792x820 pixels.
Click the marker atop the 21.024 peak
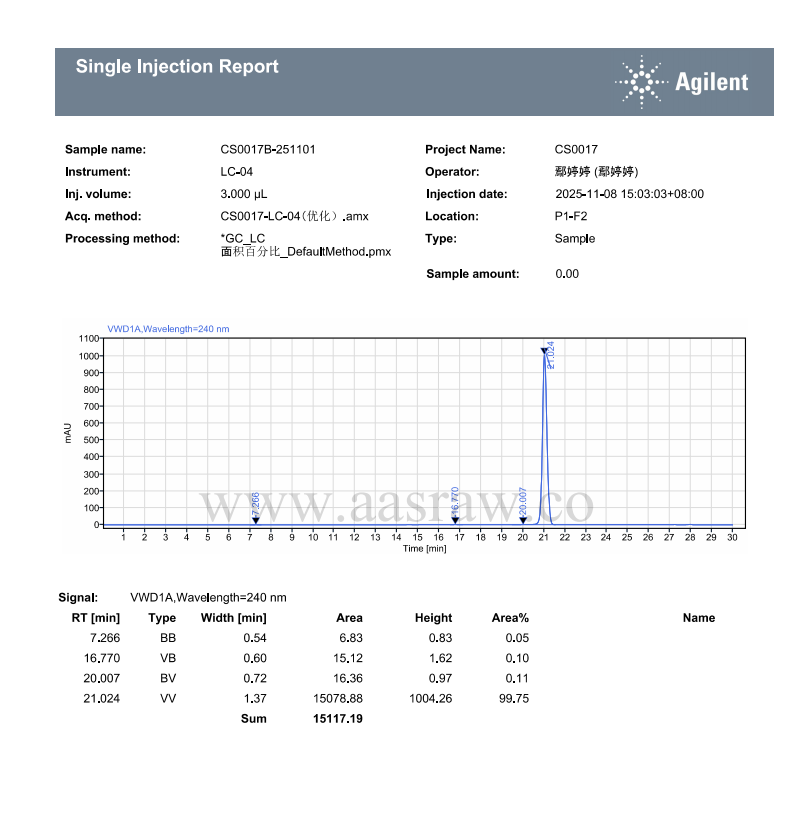point(544,351)
